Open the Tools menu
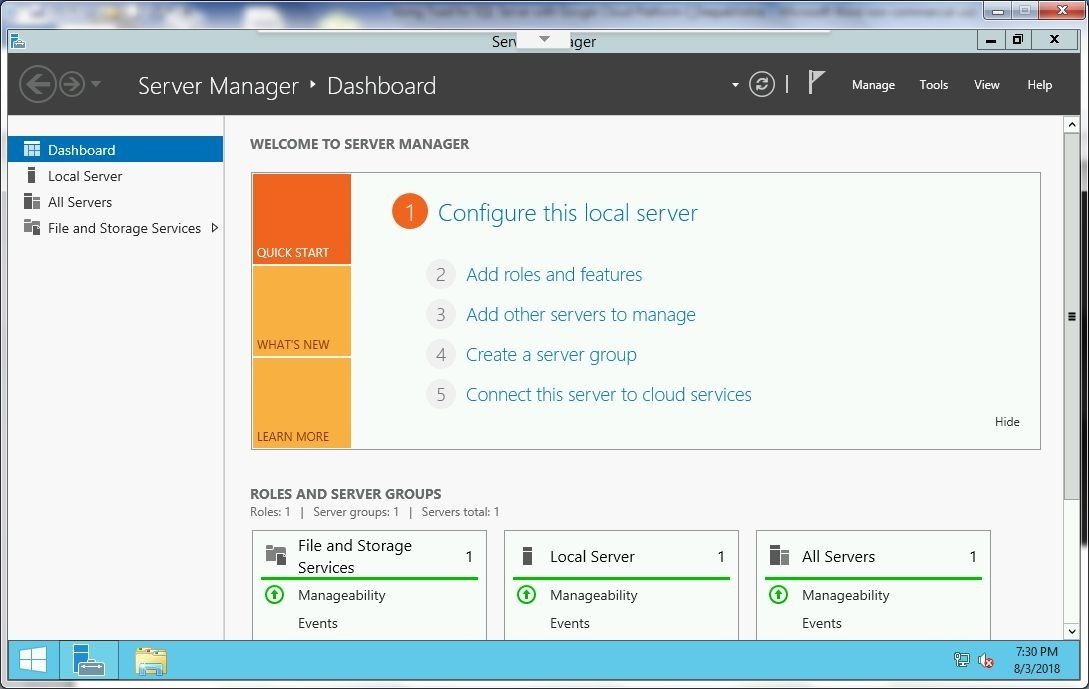 point(933,85)
